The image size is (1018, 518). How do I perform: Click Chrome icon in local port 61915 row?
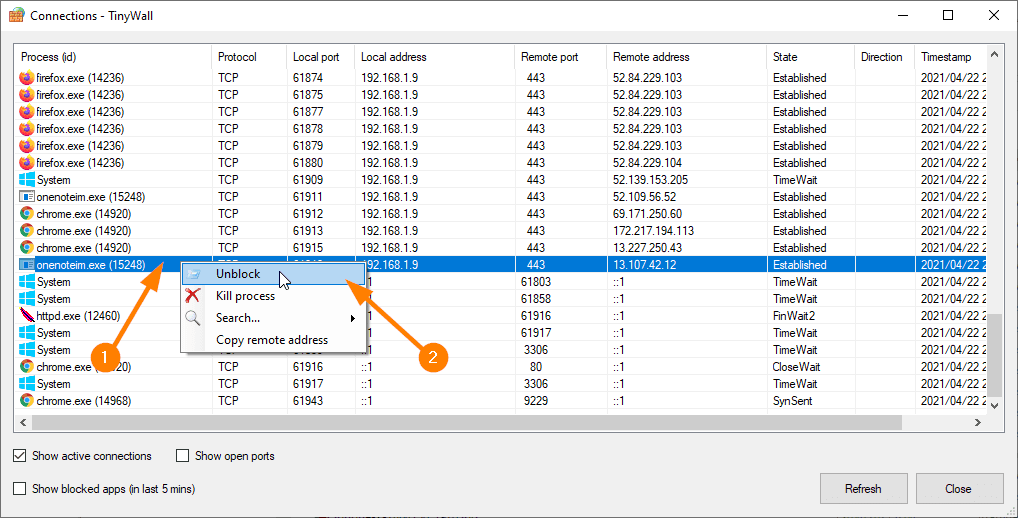coord(27,247)
